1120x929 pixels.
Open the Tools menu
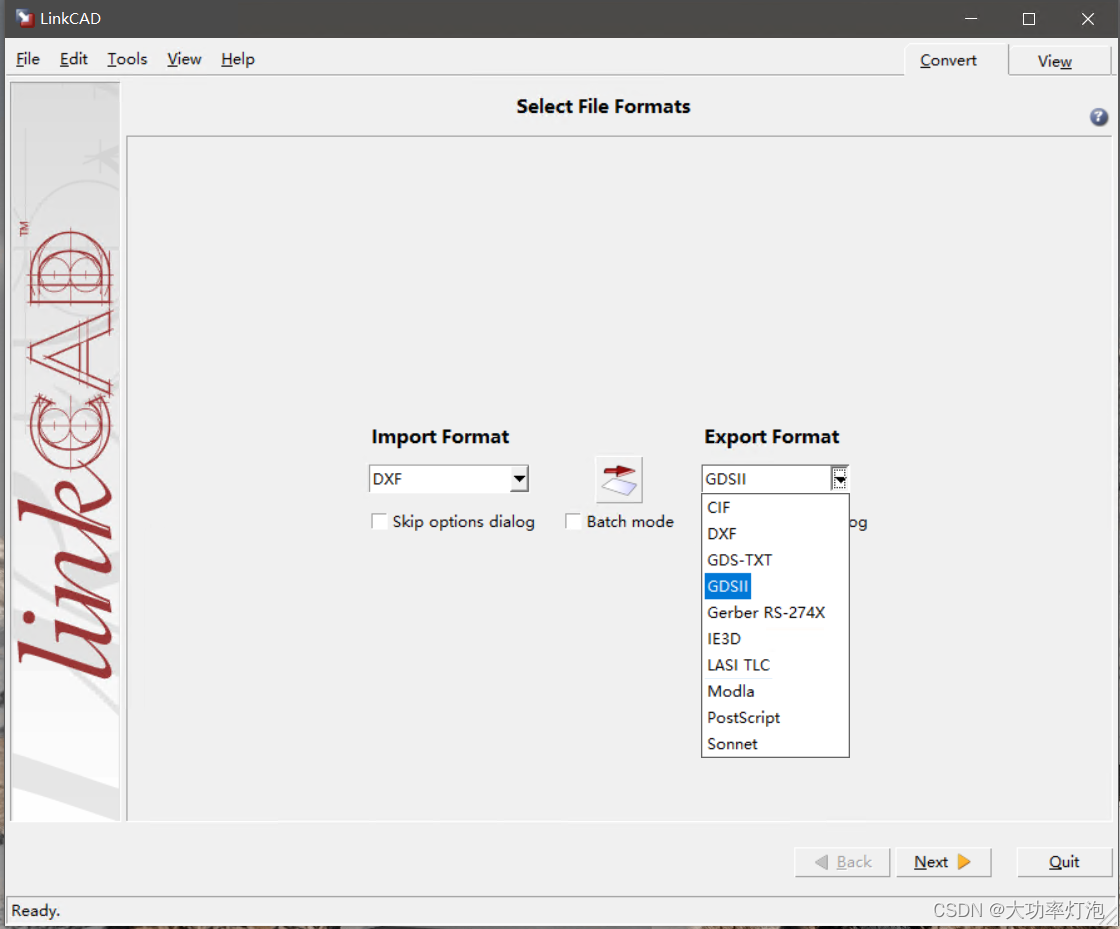click(127, 59)
